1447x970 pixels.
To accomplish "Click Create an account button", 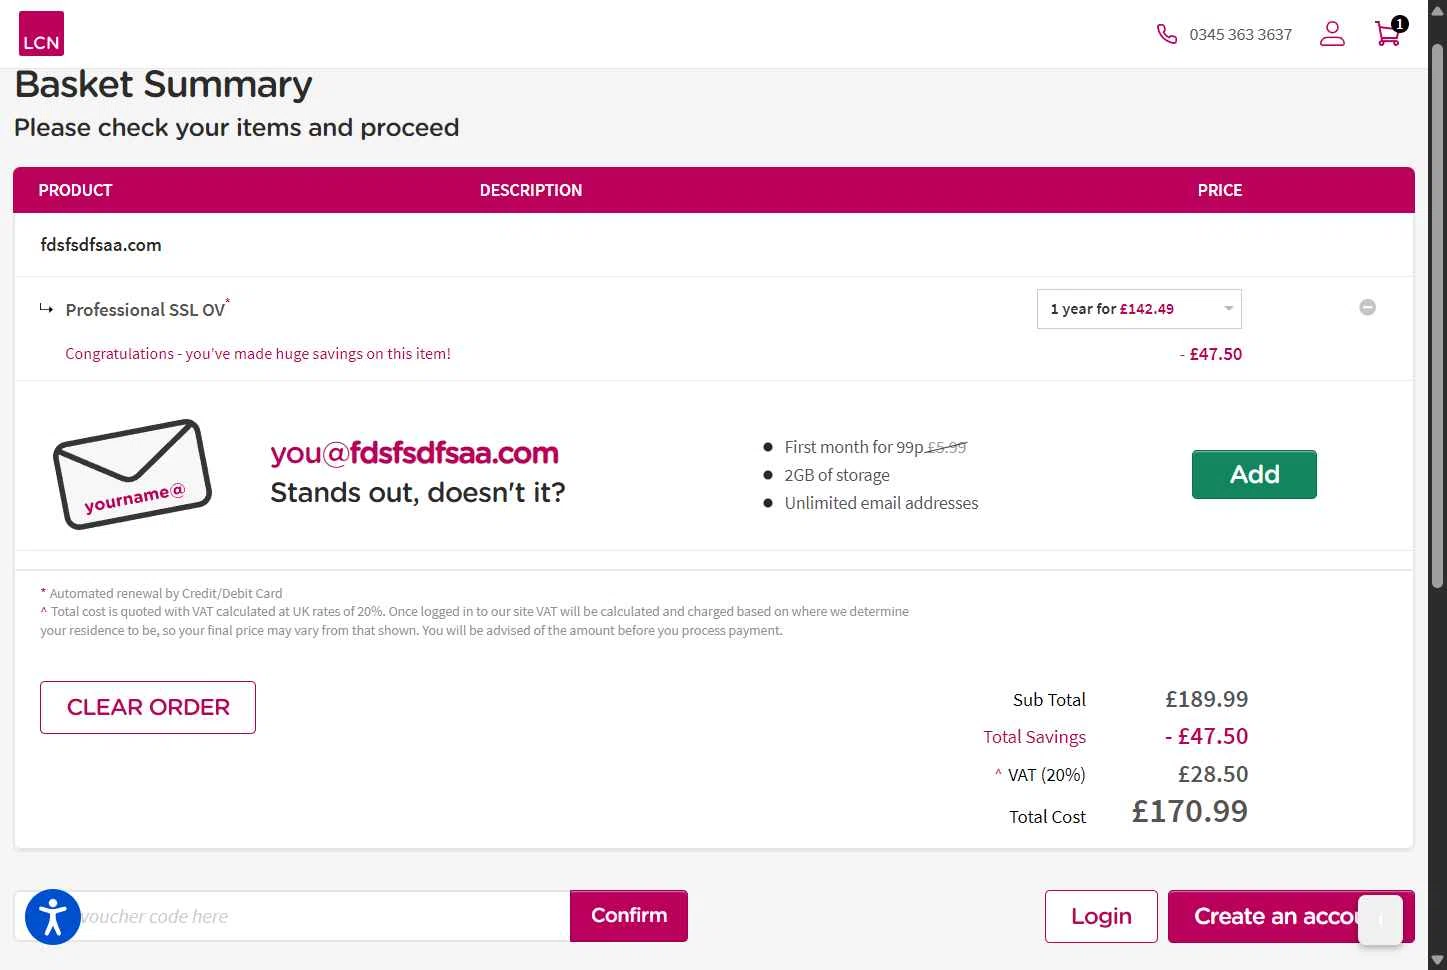I will (x=1274, y=916).
